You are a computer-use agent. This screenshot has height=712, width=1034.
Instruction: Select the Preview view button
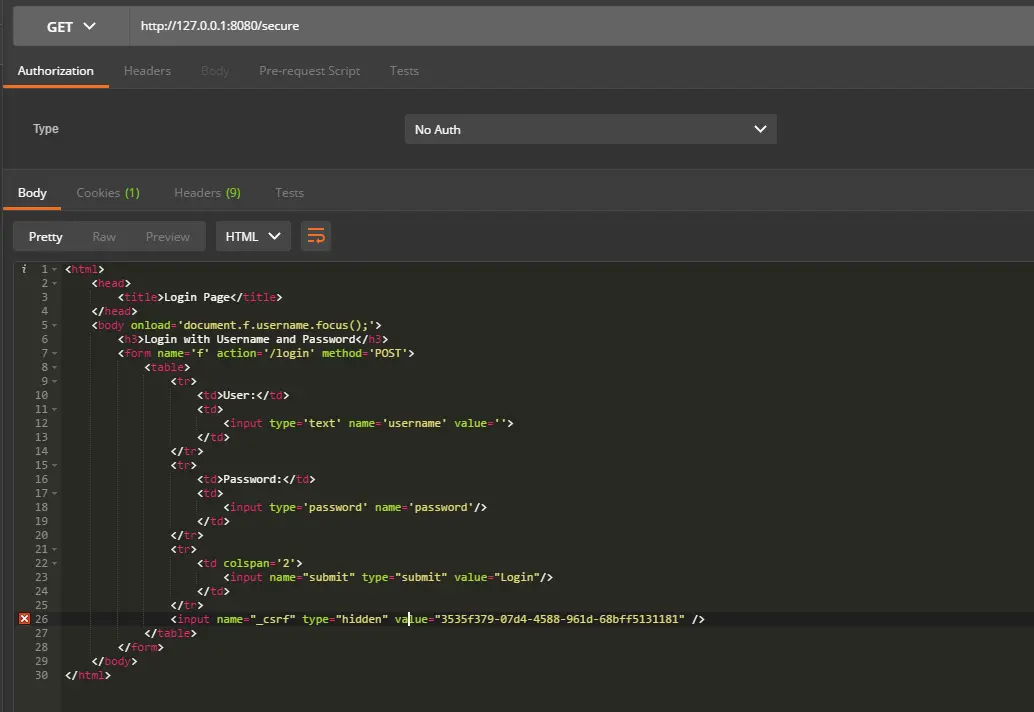click(x=167, y=237)
